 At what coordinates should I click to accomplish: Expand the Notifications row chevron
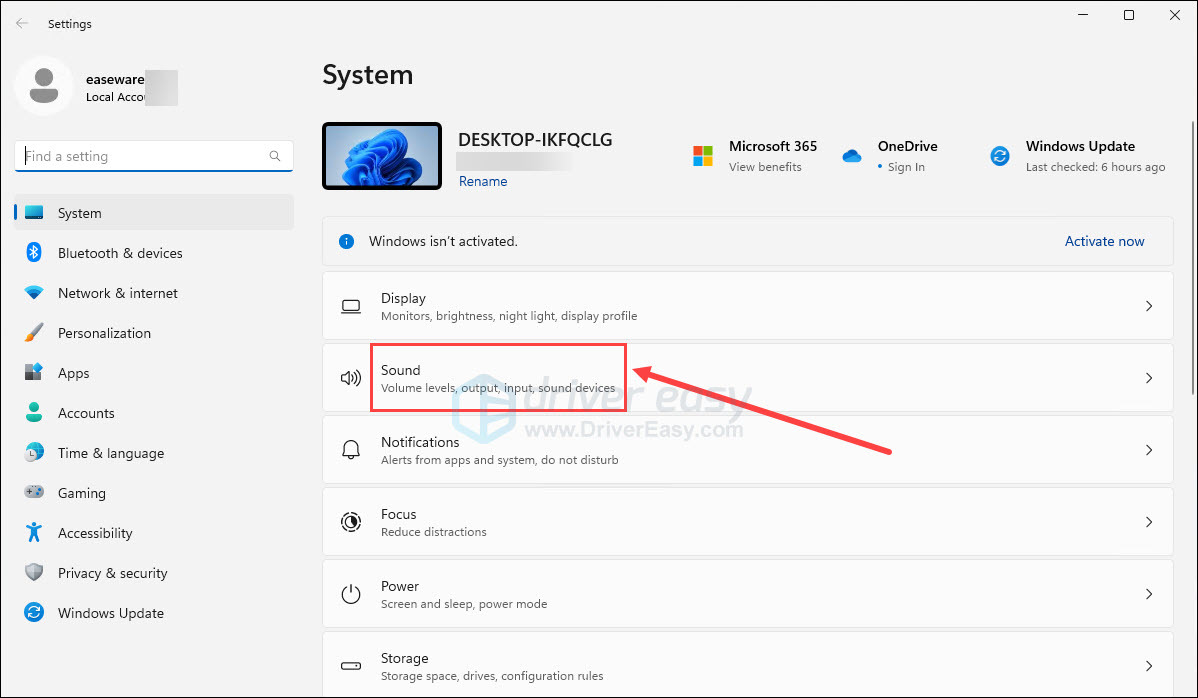[1149, 450]
